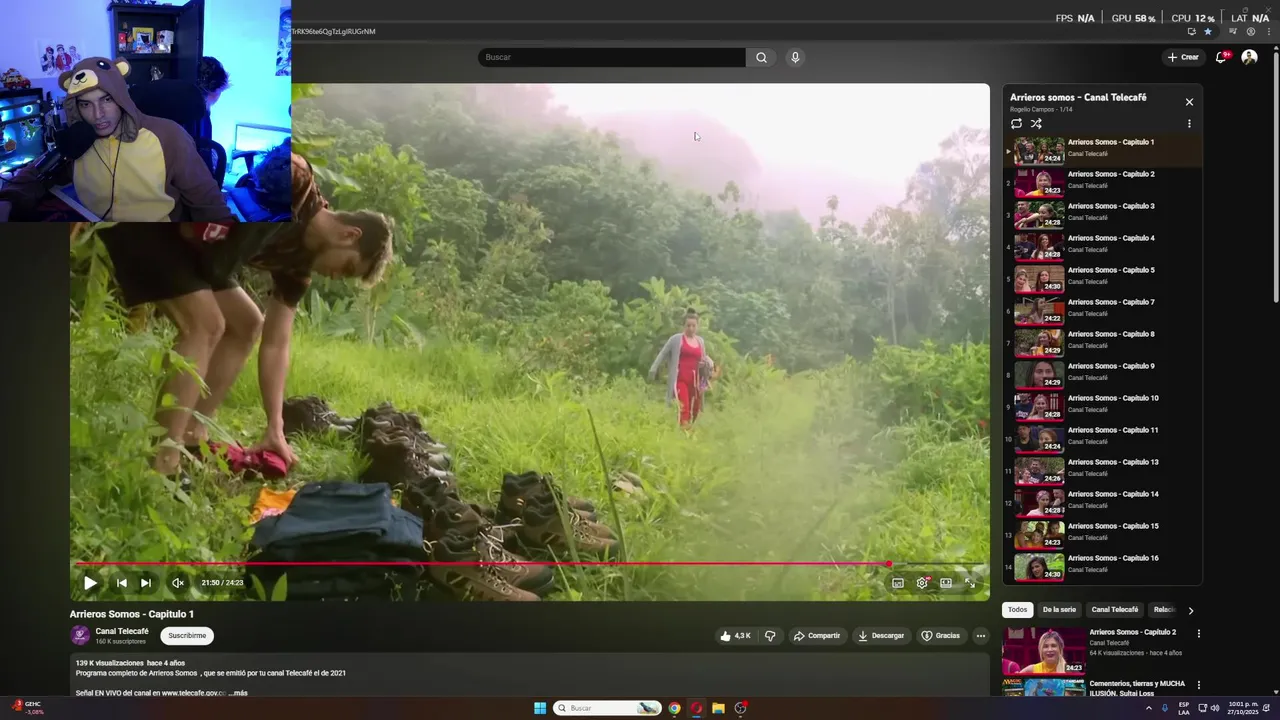Open YouTube notifications bell
Viewport: 1280px width, 720px height.
point(1221,57)
